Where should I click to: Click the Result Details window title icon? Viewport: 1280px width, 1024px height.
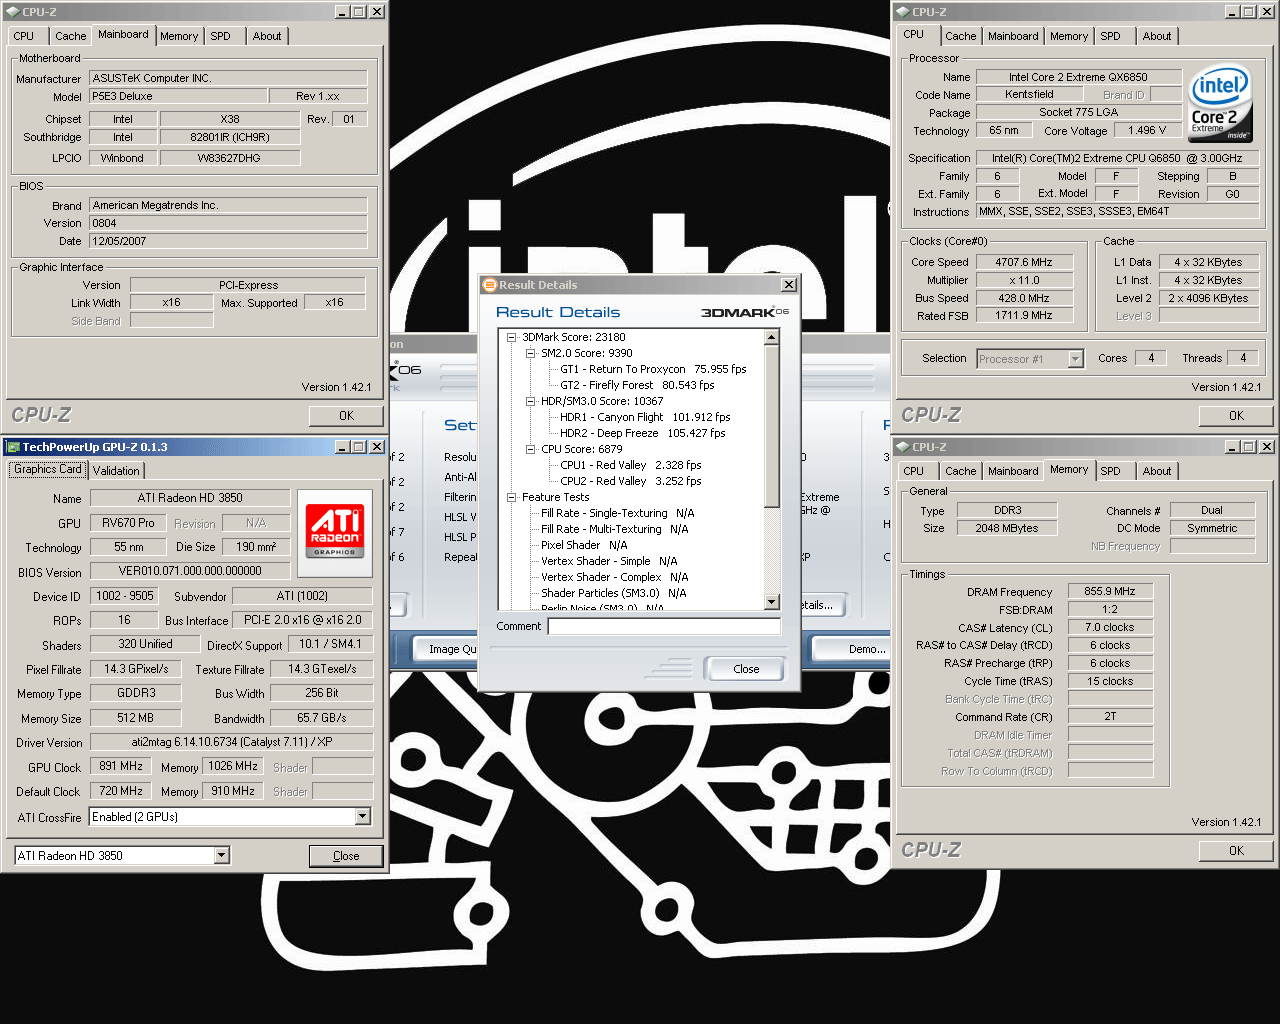[490, 285]
